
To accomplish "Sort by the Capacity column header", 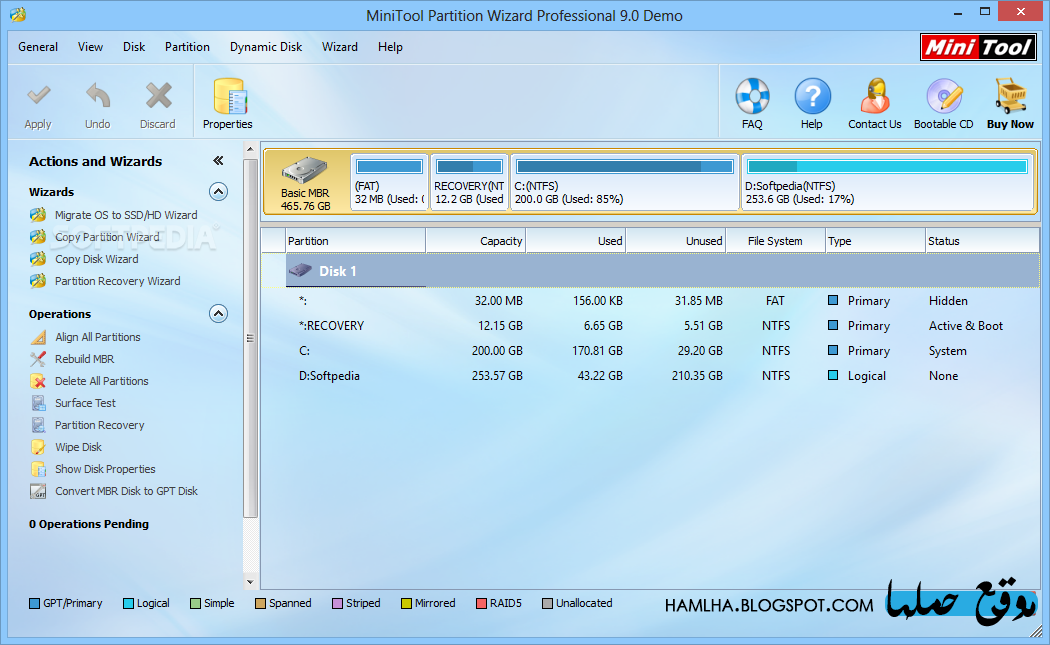I will (475, 241).
